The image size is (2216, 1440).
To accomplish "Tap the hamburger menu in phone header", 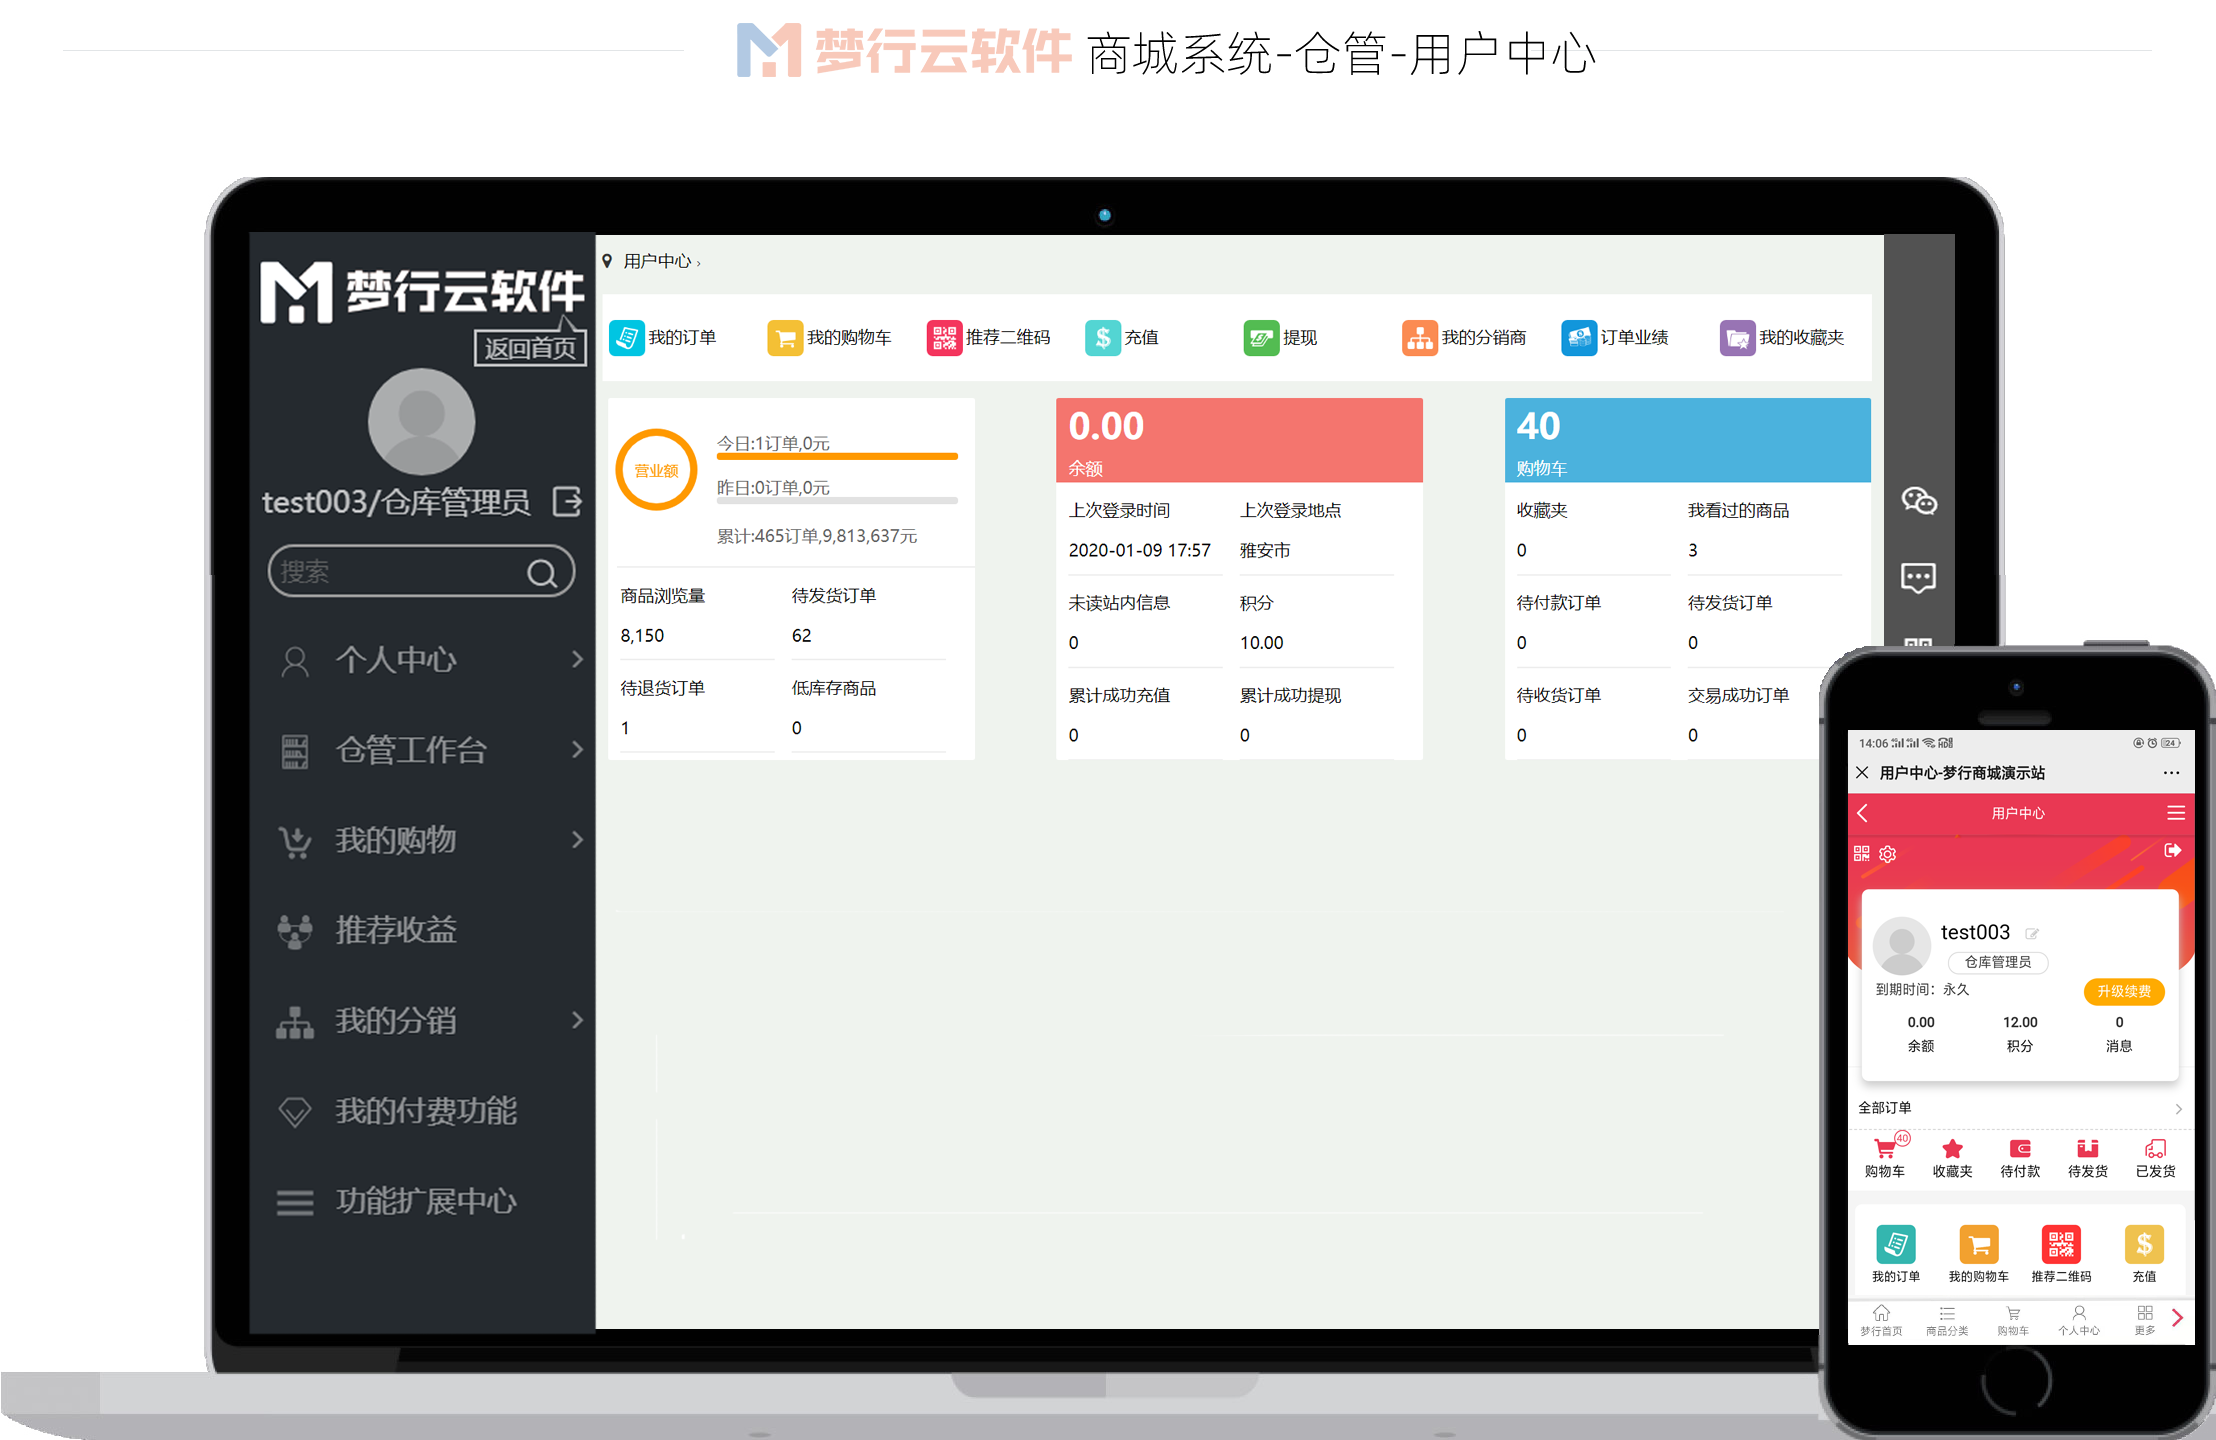I will click(x=2175, y=813).
